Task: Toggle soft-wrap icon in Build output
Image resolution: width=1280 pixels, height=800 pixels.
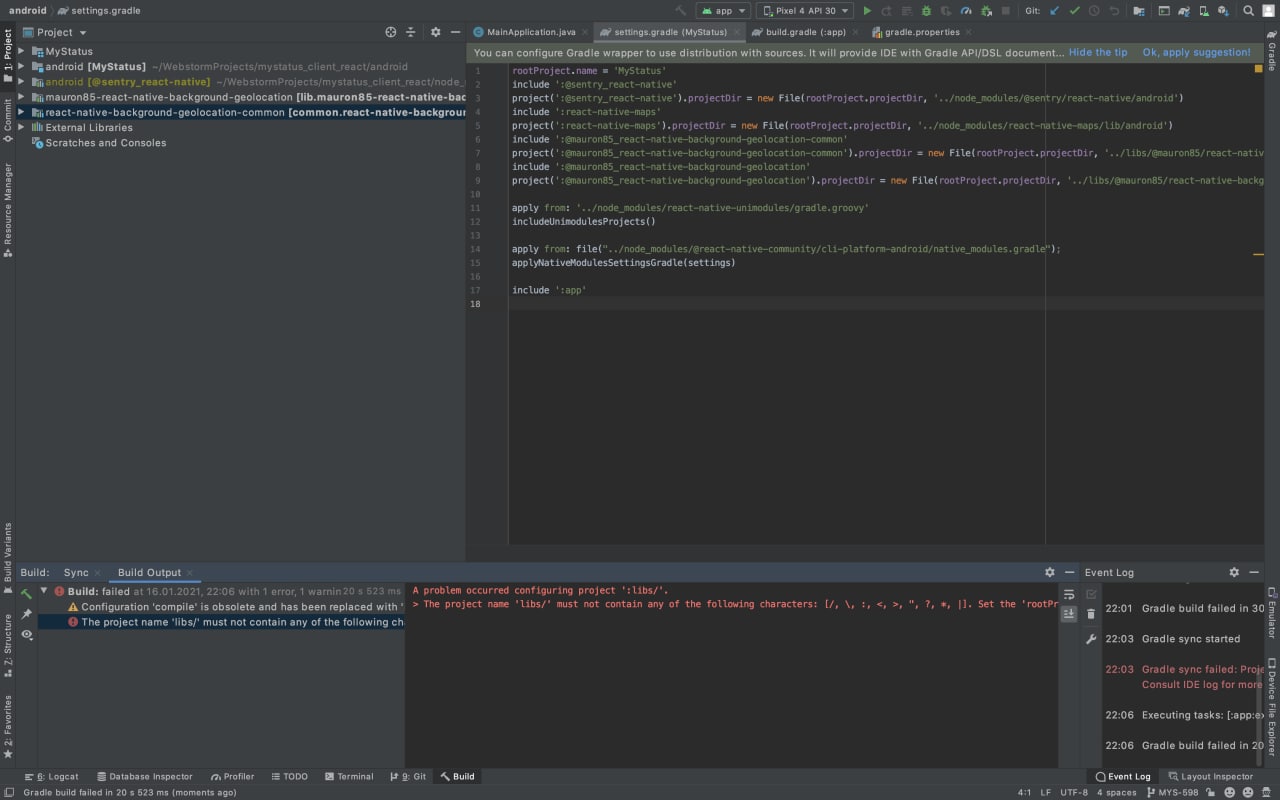Action: click(1069, 594)
